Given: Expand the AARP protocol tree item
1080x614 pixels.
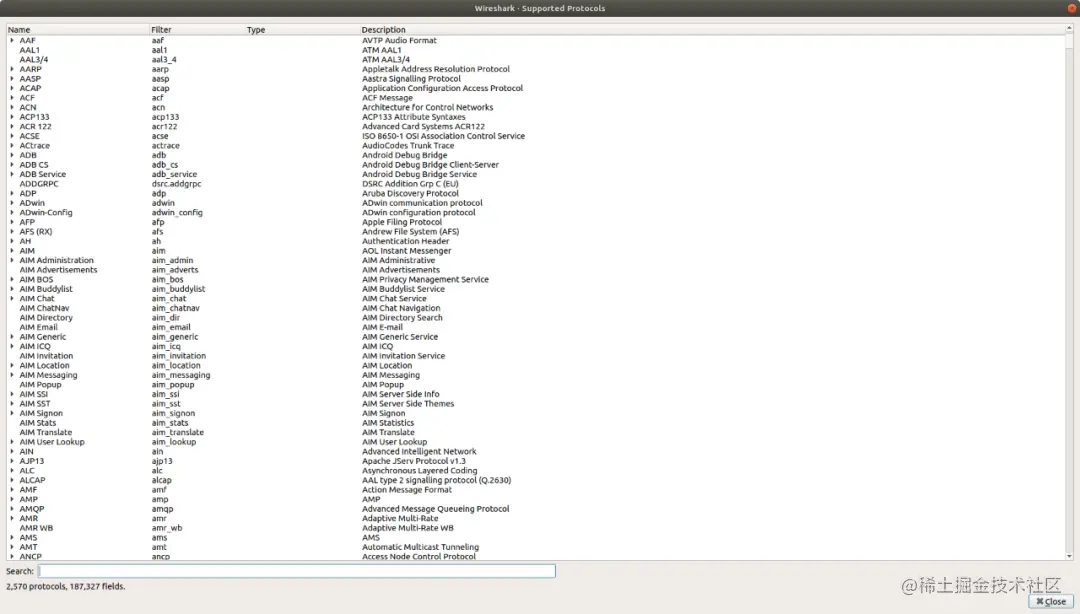Looking at the screenshot, I should click(x=12, y=70).
